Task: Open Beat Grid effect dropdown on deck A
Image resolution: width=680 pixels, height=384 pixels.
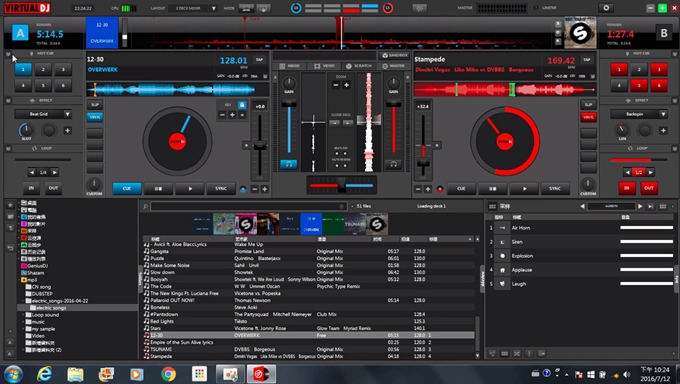Action: (x=67, y=114)
